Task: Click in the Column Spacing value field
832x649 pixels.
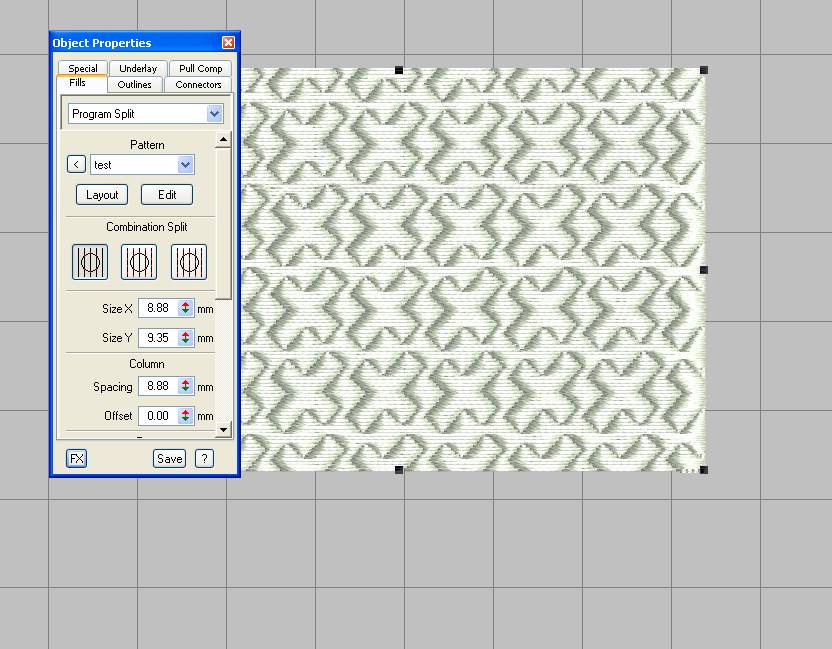Action: click(x=158, y=386)
